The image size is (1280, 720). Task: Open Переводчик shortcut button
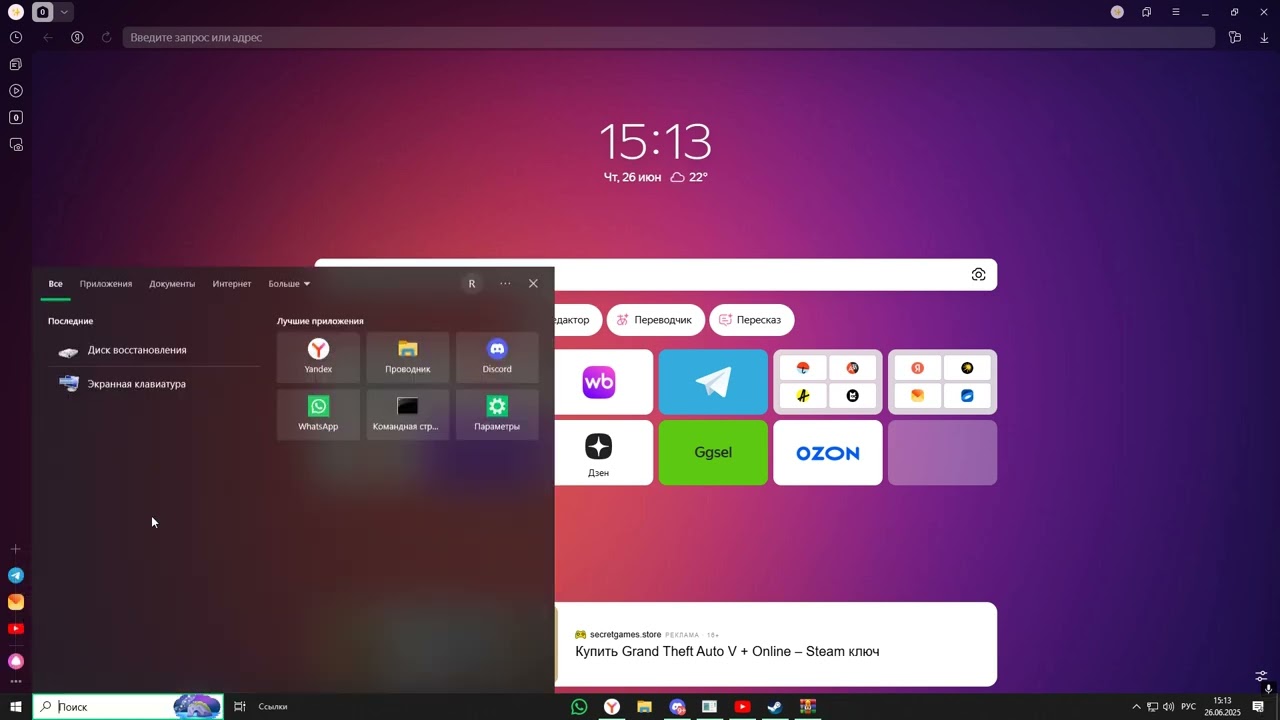tap(655, 320)
